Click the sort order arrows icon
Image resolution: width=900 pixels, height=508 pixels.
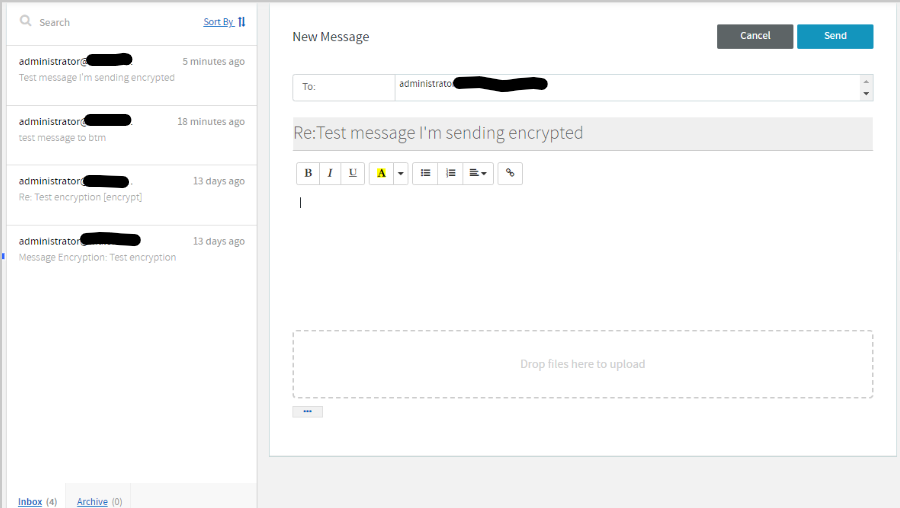pos(242,21)
